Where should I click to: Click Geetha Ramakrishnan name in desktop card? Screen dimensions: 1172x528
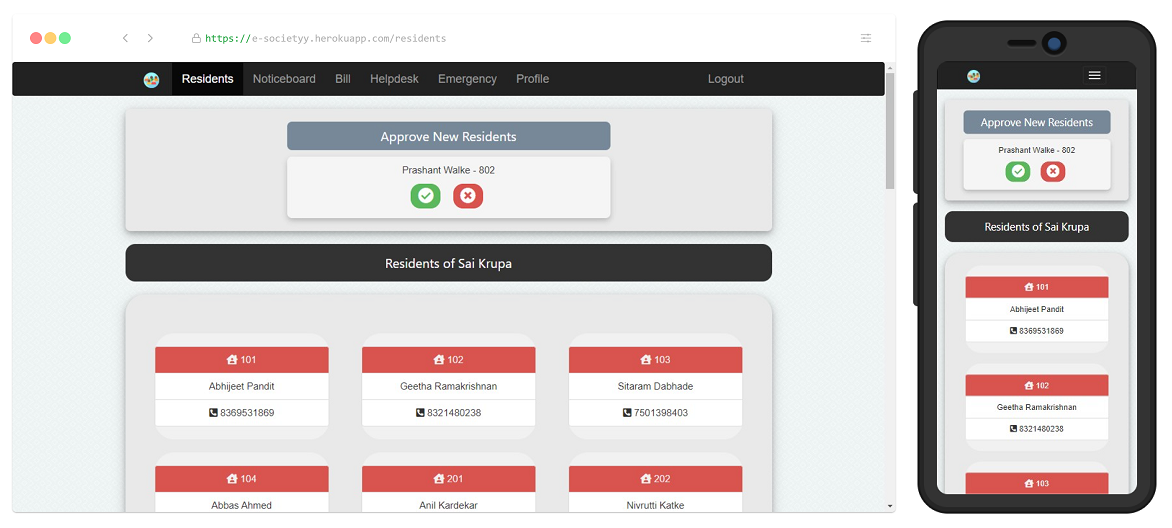[448, 387]
